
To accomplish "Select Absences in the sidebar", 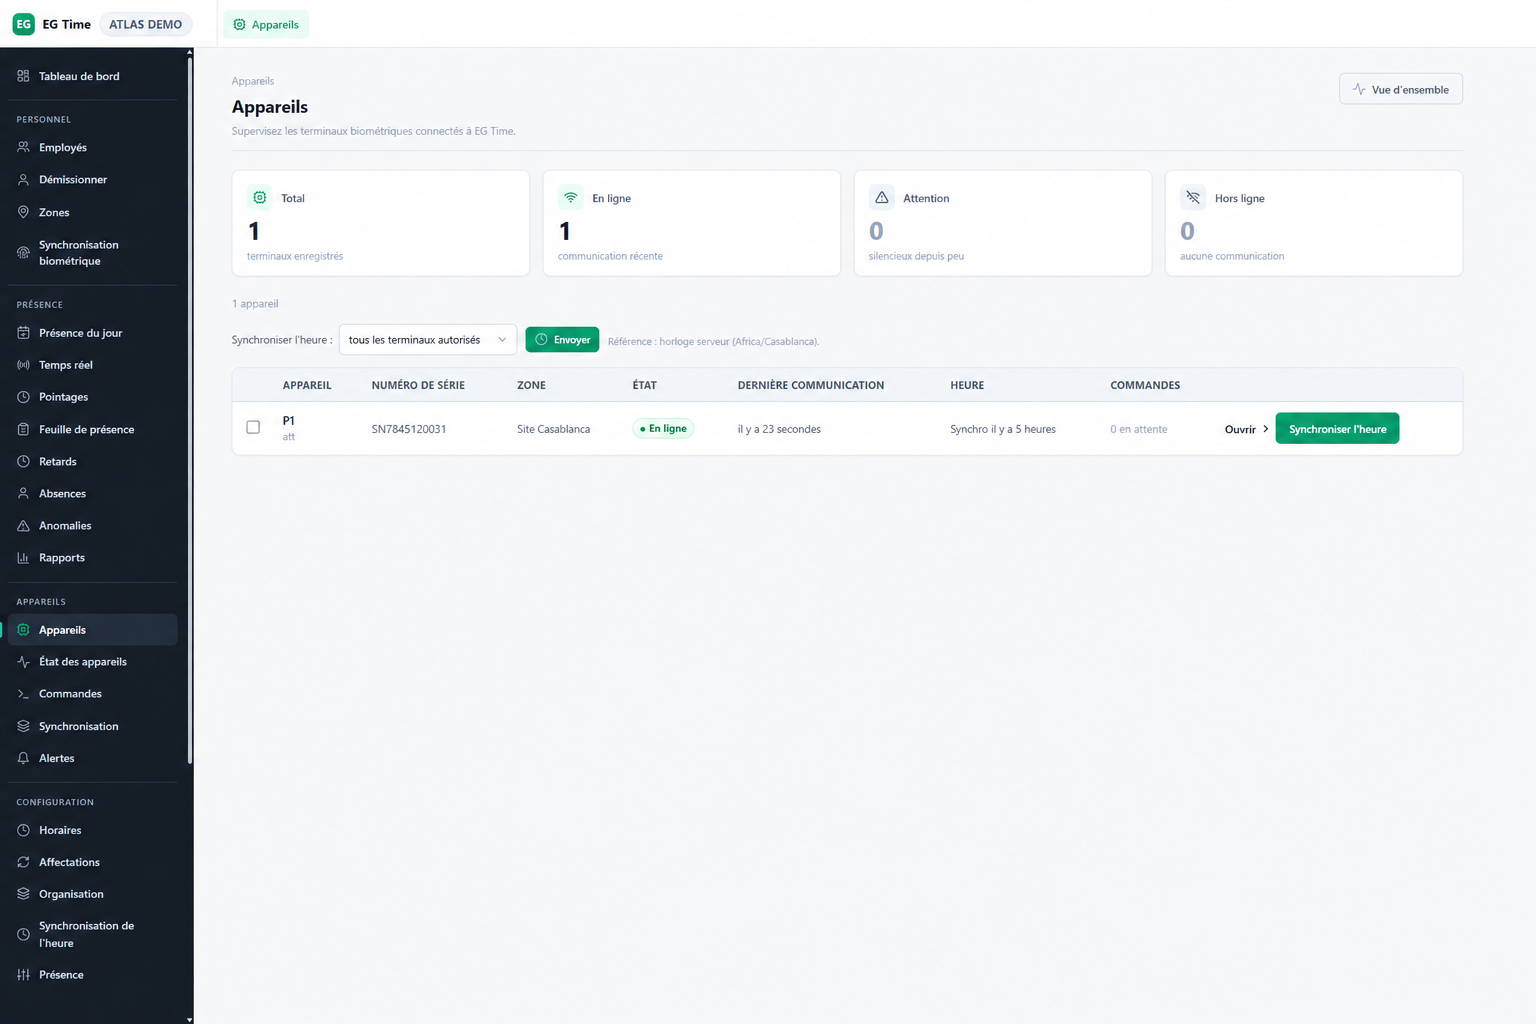I will tap(93, 494).
